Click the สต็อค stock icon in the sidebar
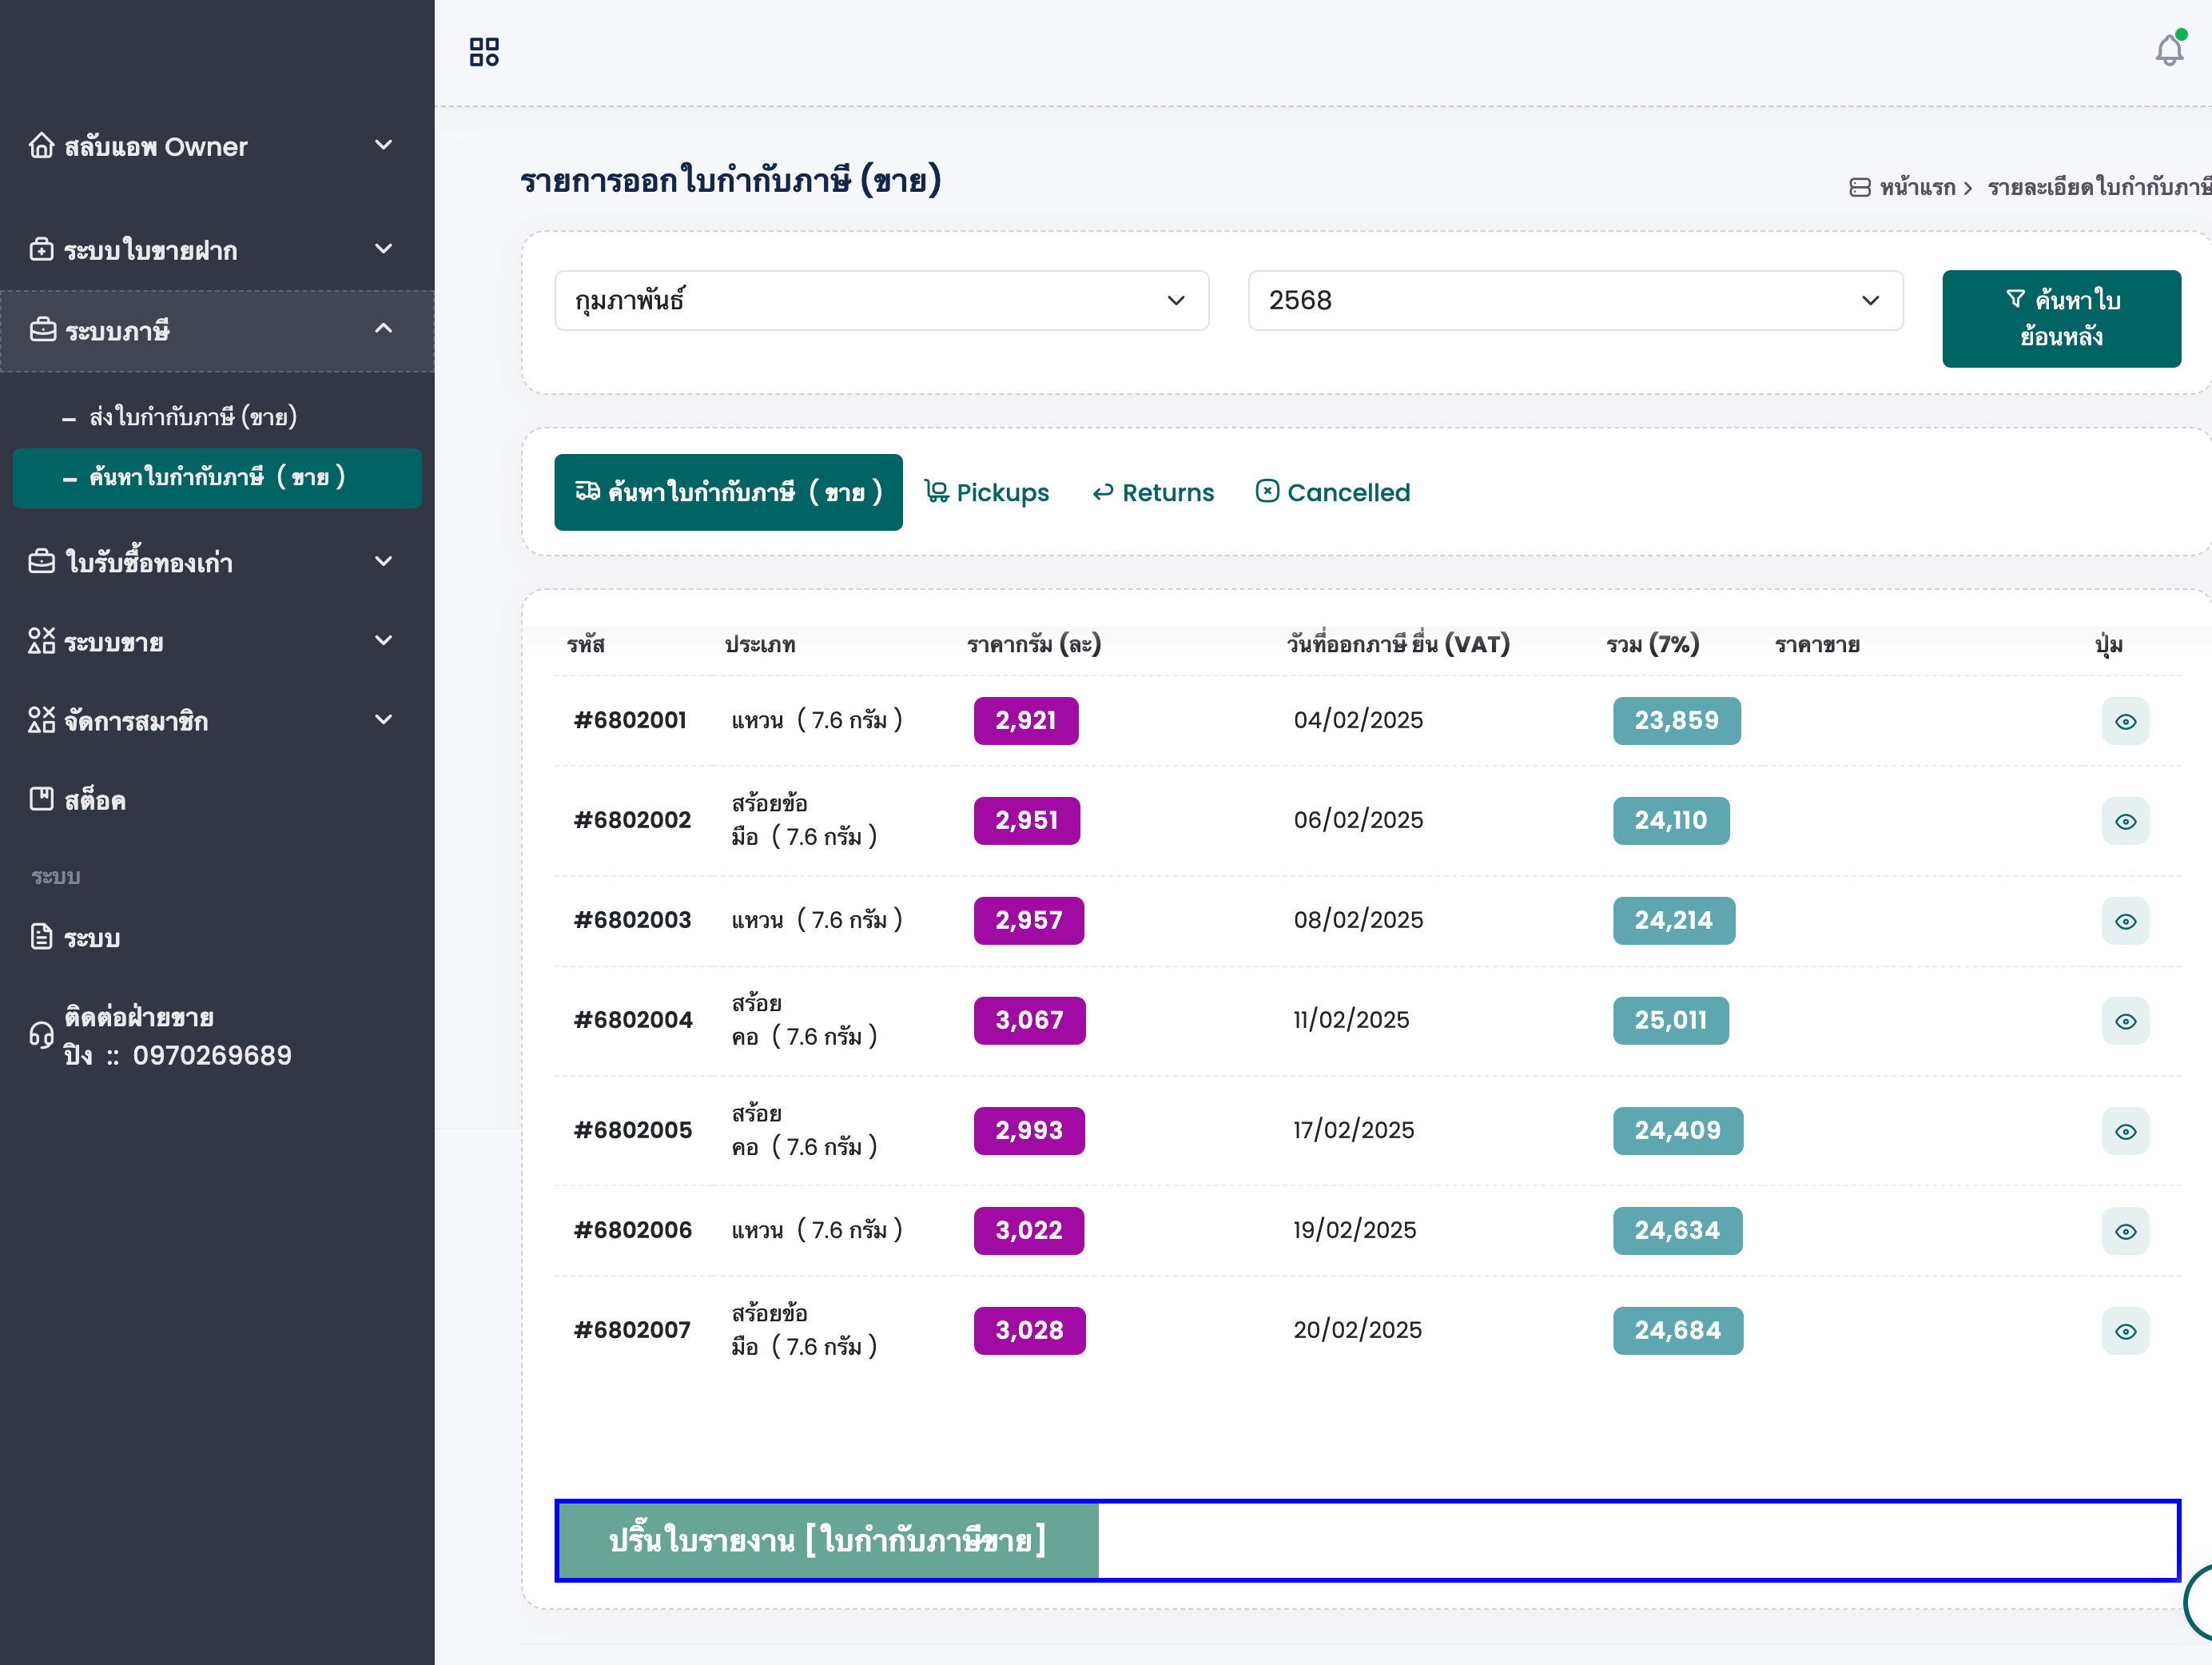The image size is (2212, 1665). (41, 799)
